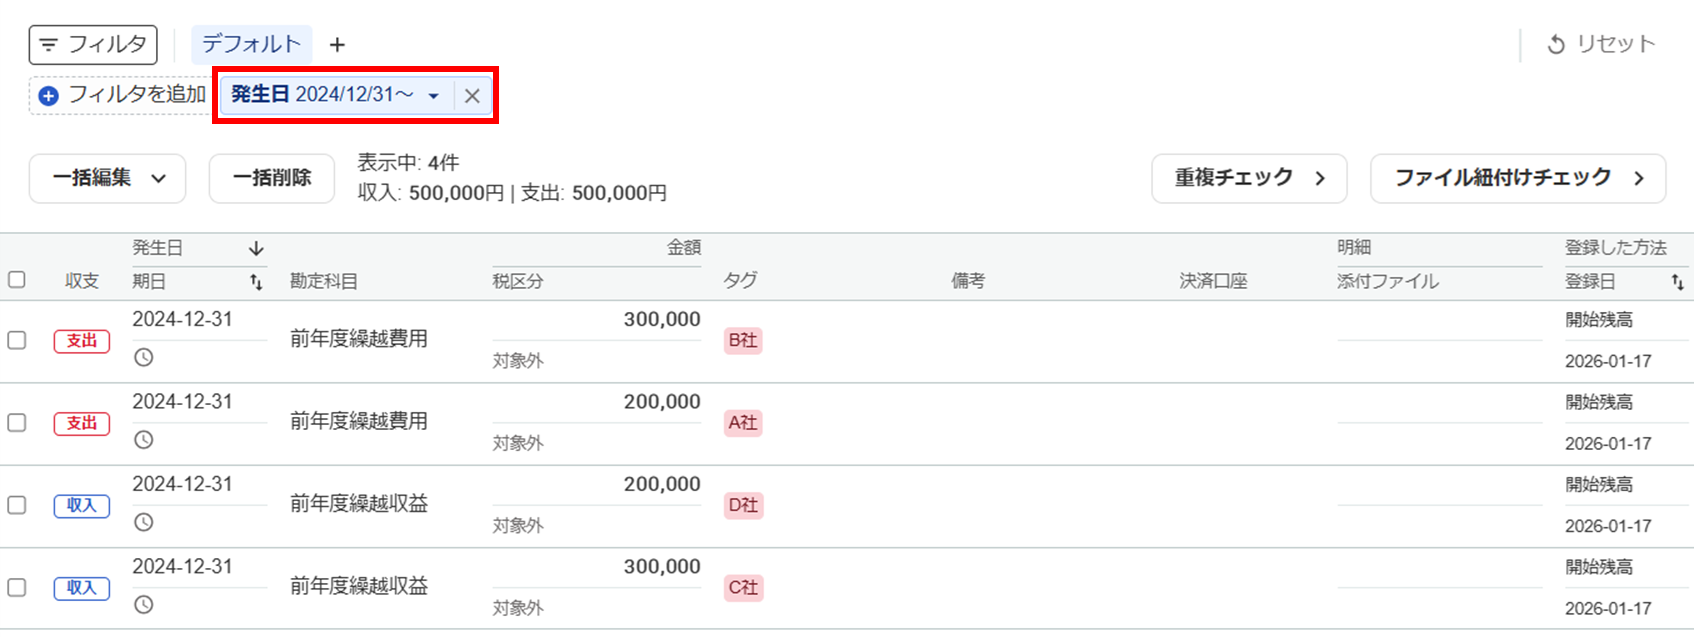Select the D社 income row checkbox
This screenshot has height=637, width=1694.
pyautogui.click(x=17, y=505)
